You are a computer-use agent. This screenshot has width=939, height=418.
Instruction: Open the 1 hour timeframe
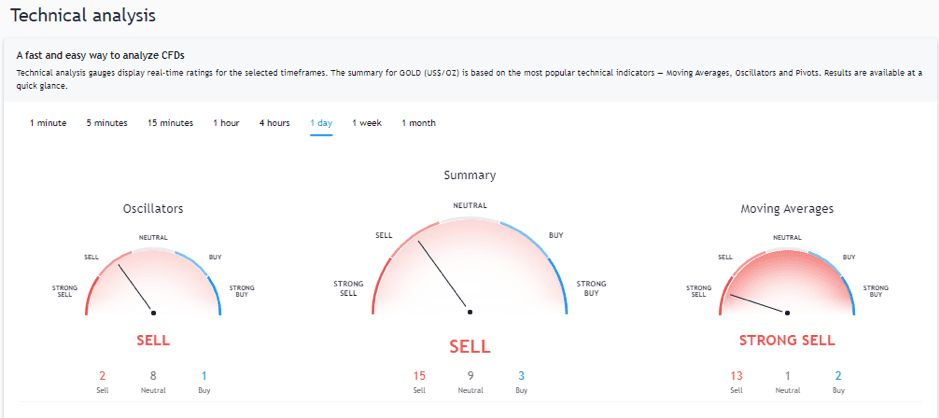tap(226, 123)
